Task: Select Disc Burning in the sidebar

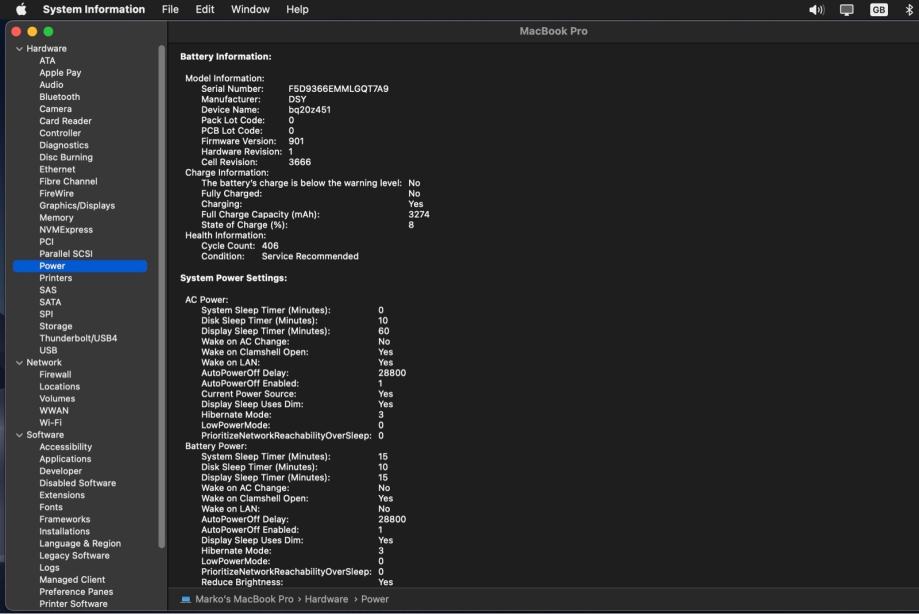Action: pyautogui.click(x=66, y=157)
